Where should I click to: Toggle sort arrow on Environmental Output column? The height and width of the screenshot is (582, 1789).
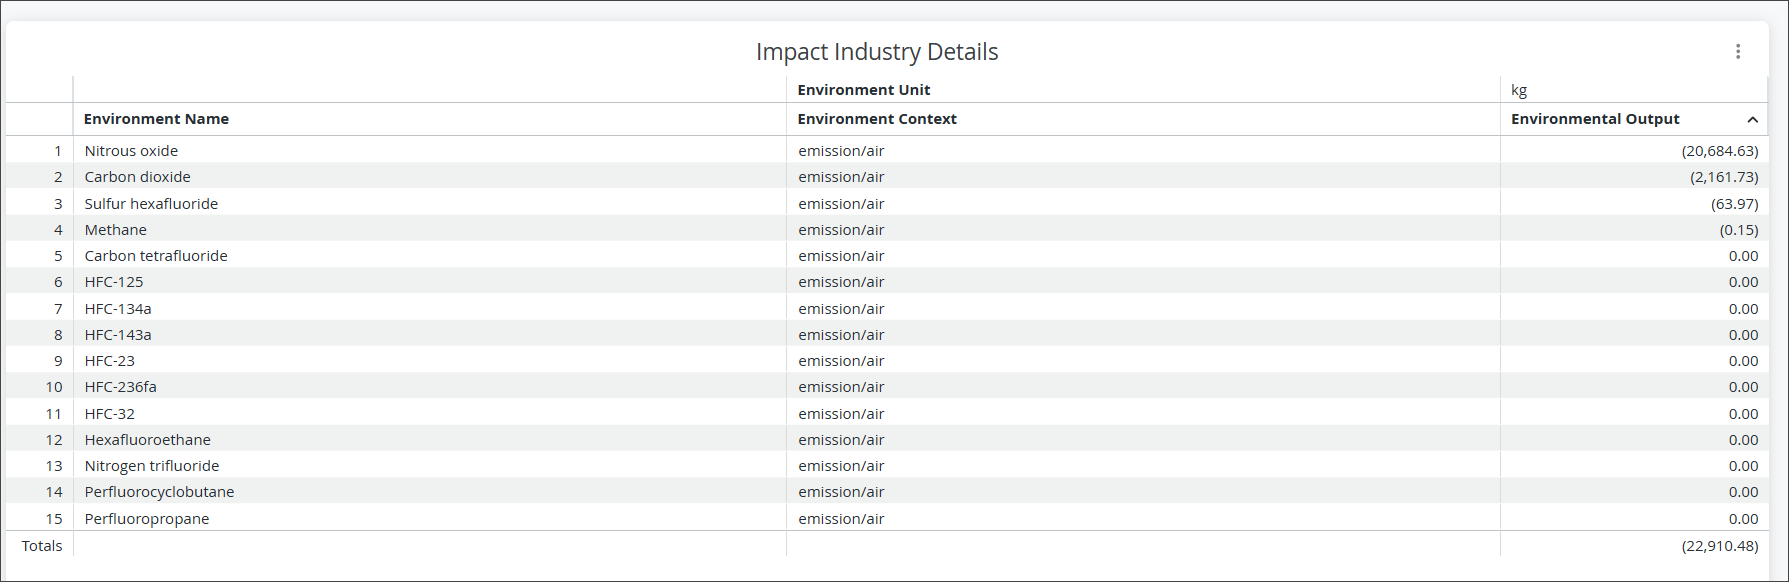(1752, 120)
